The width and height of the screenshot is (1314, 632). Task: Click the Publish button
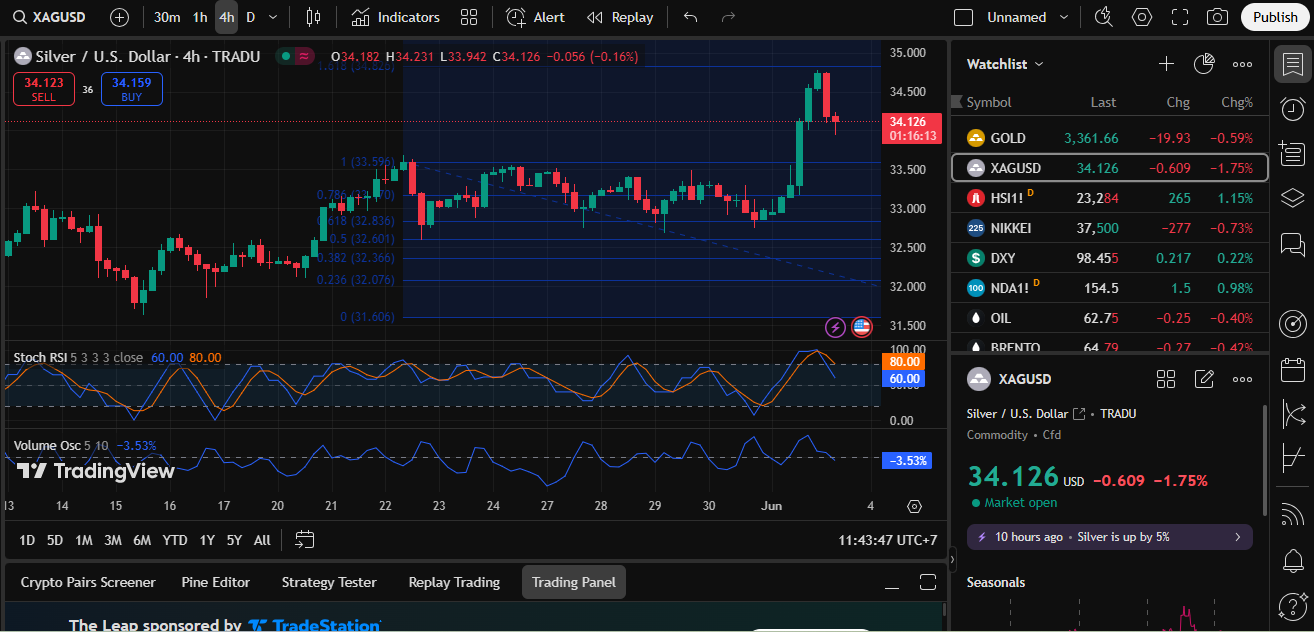coord(1275,17)
